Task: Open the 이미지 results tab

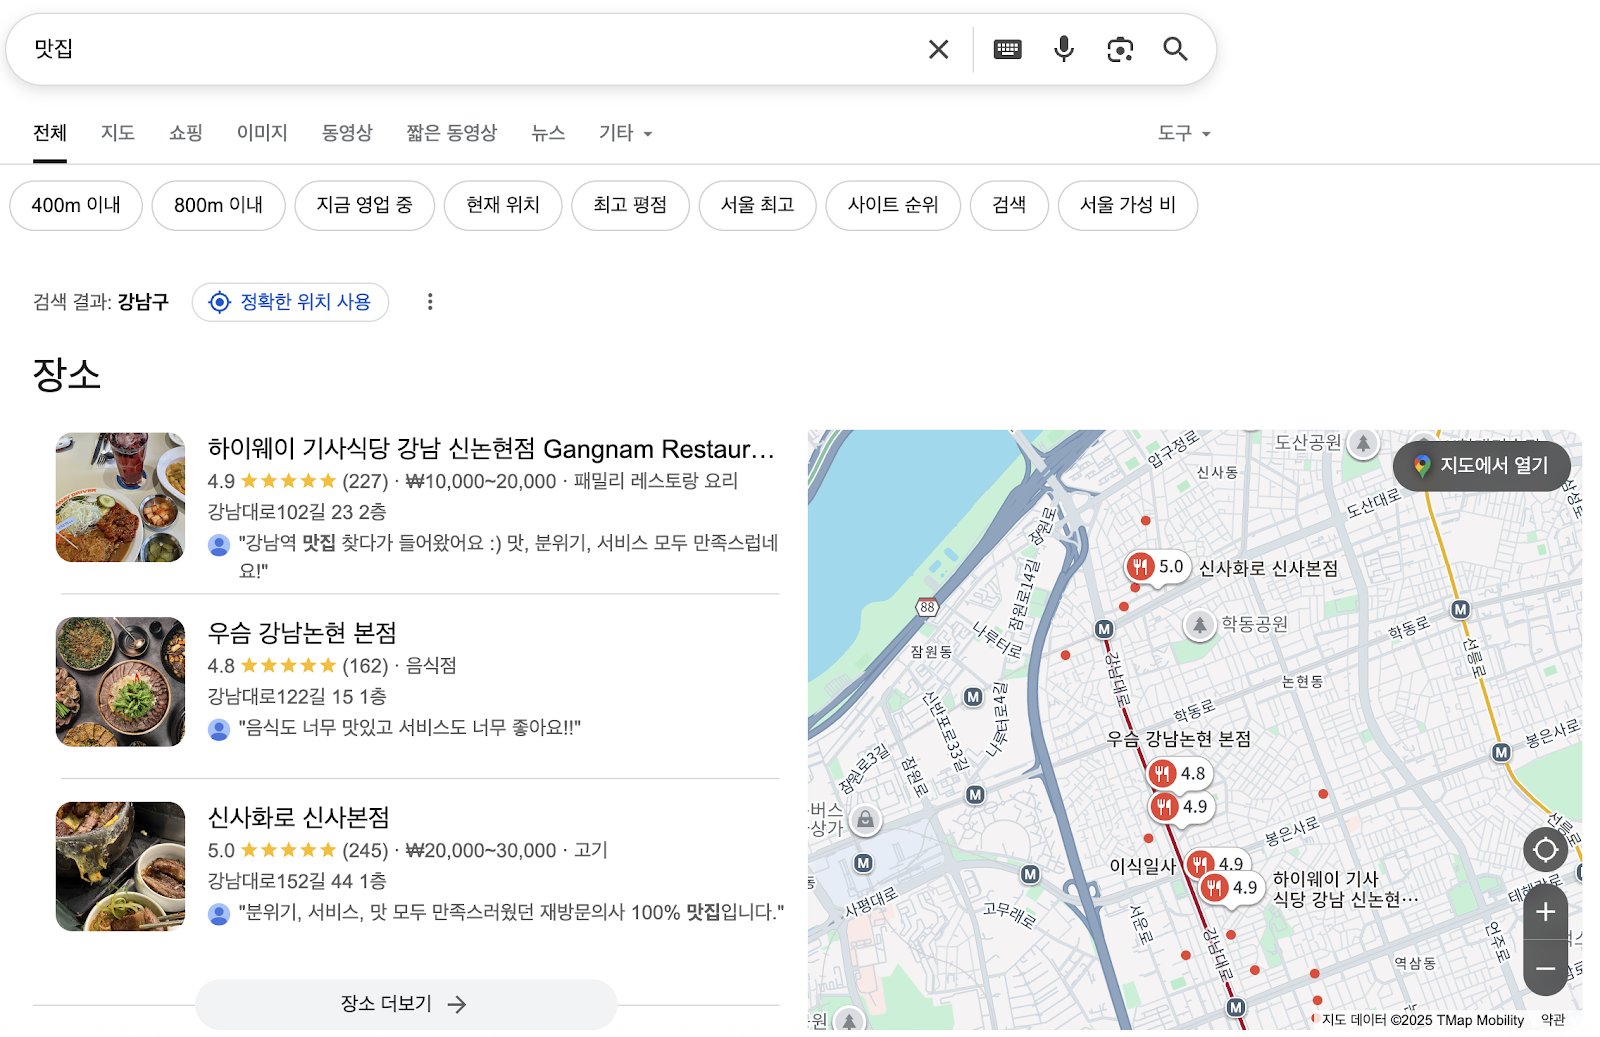Action: (x=261, y=133)
